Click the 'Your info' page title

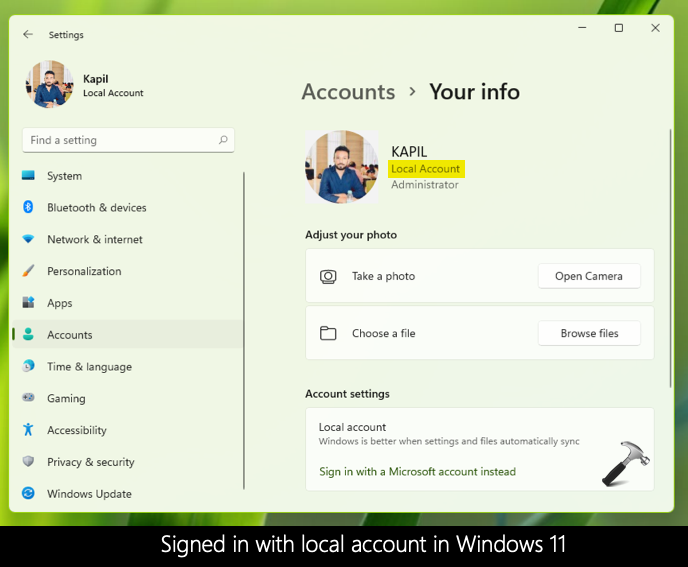474,92
